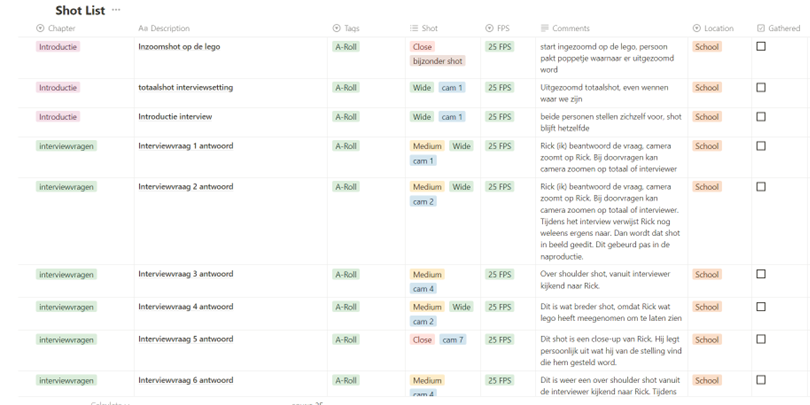Click the Shot List title text
Image resolution: width=810 pixels, height=405 pixels.
point(80,10)
